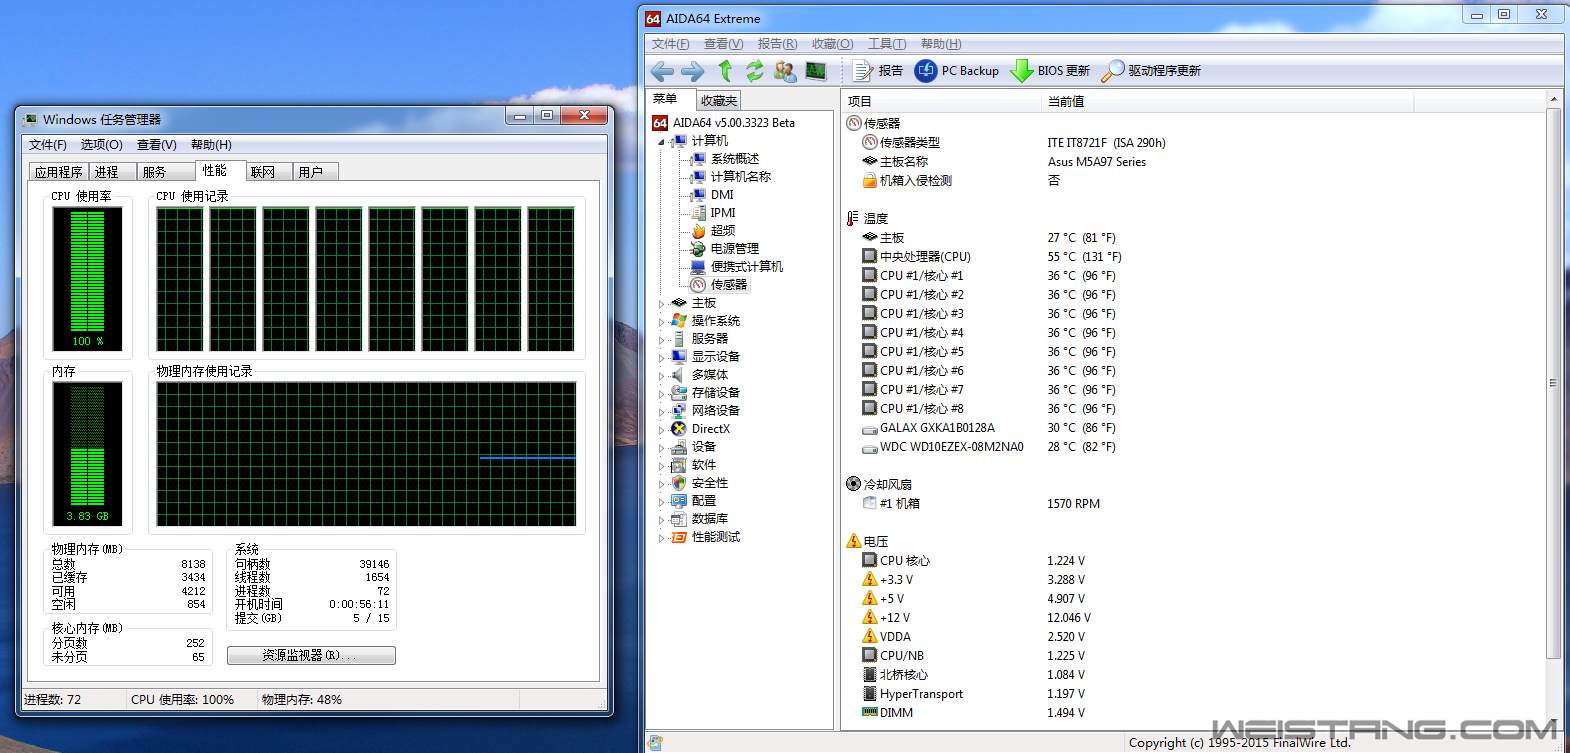This screenshot has width=1570, height=753.
Task: Click the 设备 devices icon in tree
Action: pos(679,447)
